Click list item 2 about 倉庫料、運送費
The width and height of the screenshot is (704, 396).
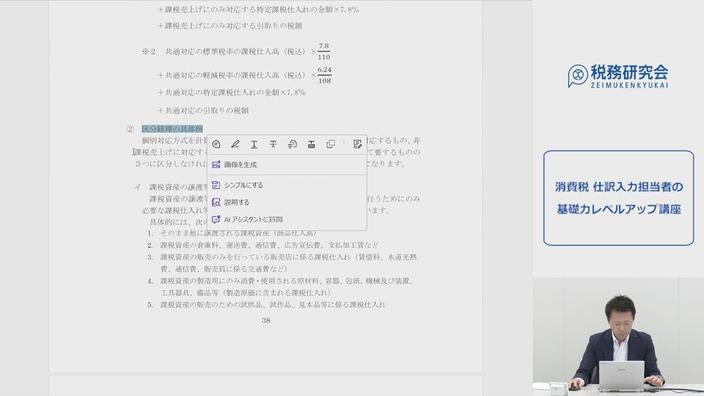click(263, 245)
